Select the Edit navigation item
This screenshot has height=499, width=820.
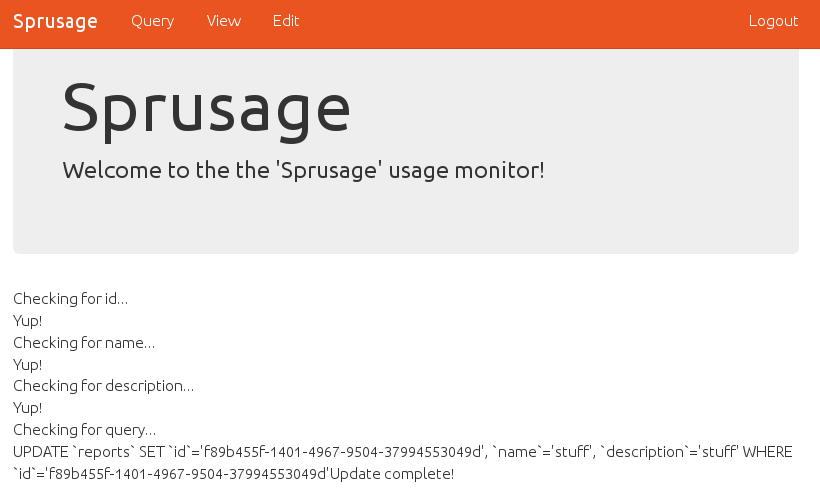tap(286, 21)
